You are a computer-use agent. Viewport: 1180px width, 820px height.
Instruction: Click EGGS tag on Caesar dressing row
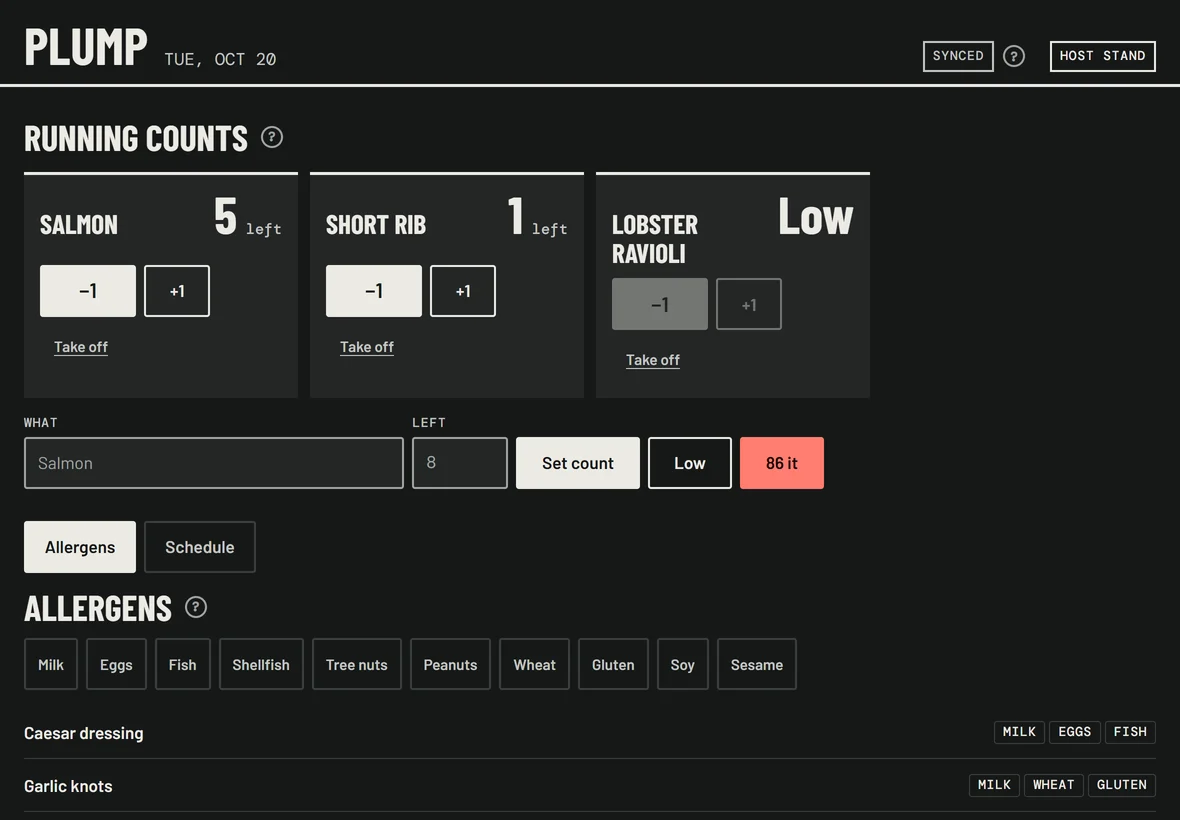pos(1075,732)
